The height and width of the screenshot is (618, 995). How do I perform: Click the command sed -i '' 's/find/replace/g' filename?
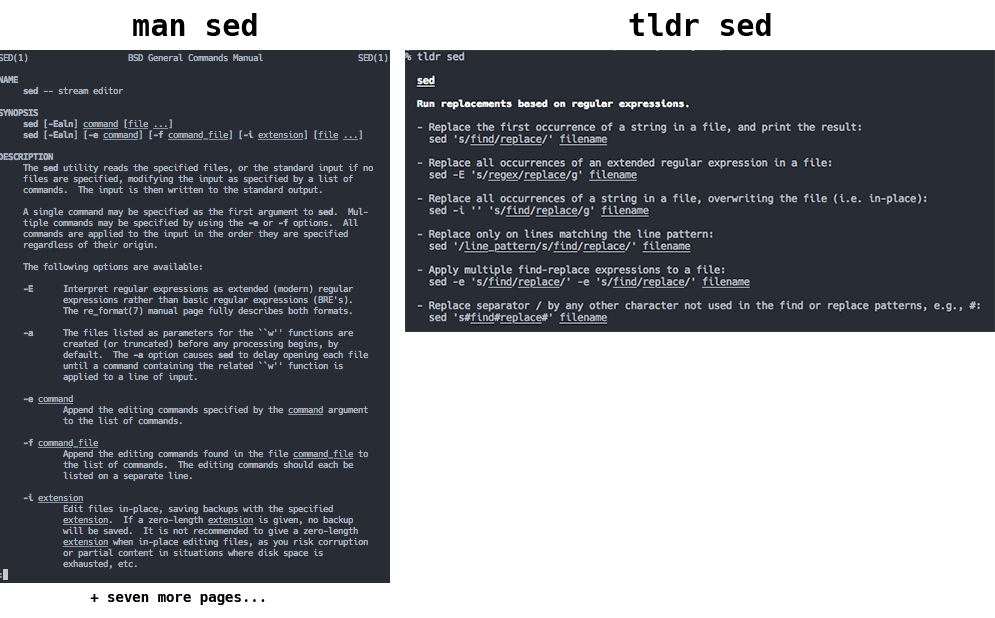(x=539, y=210)
